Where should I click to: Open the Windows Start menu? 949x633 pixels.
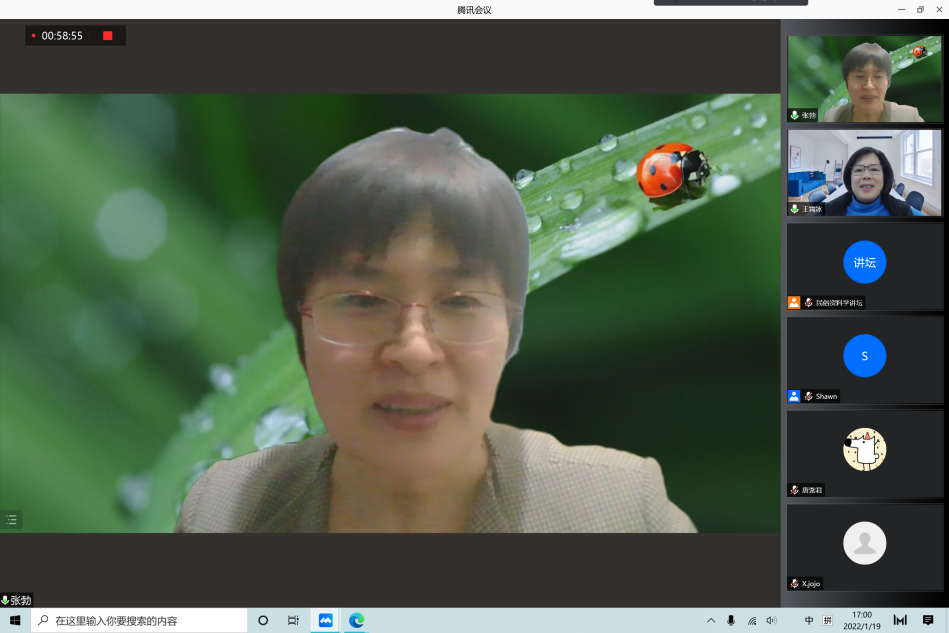(15, 620)
